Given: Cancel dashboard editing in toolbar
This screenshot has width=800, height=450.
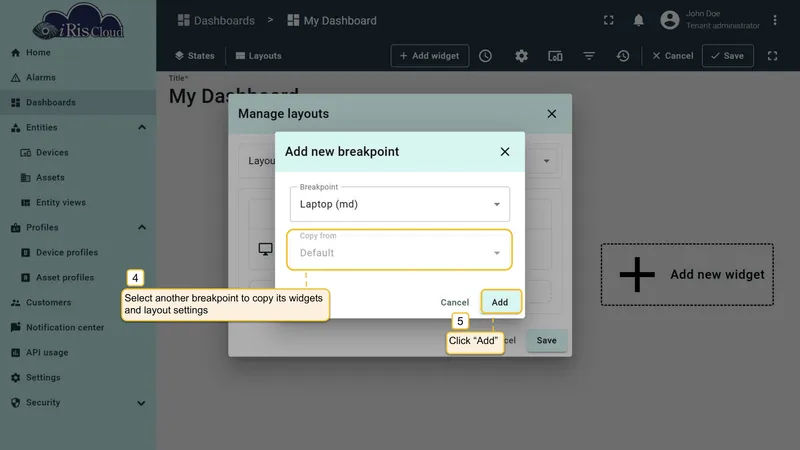Looking at the screenshot, I should (x=672, y=56).
